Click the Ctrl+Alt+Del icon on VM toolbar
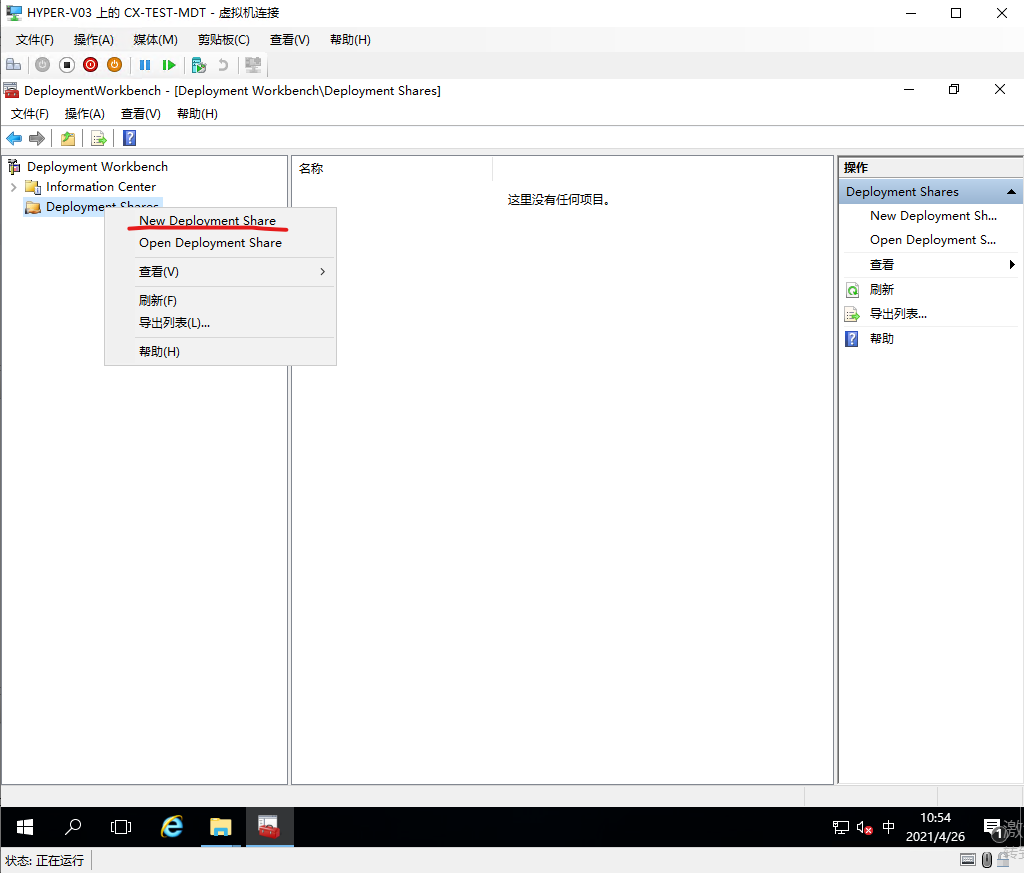 [x=13, y=64]
